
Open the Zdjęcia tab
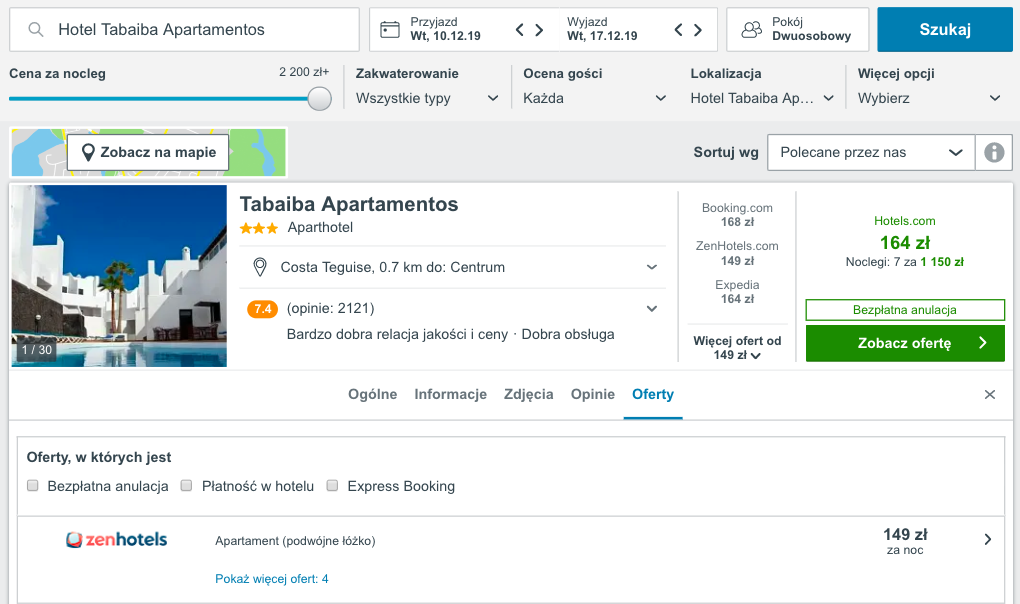coord(528,394)
